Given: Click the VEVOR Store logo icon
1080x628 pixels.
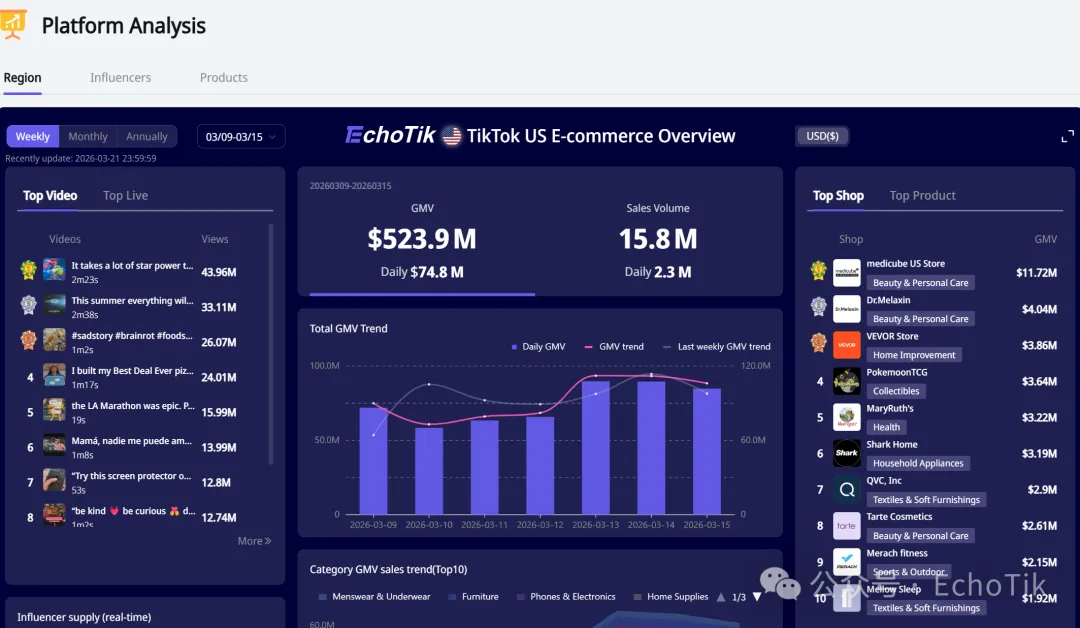Looking at the screenshot, I should coord(847,345).
